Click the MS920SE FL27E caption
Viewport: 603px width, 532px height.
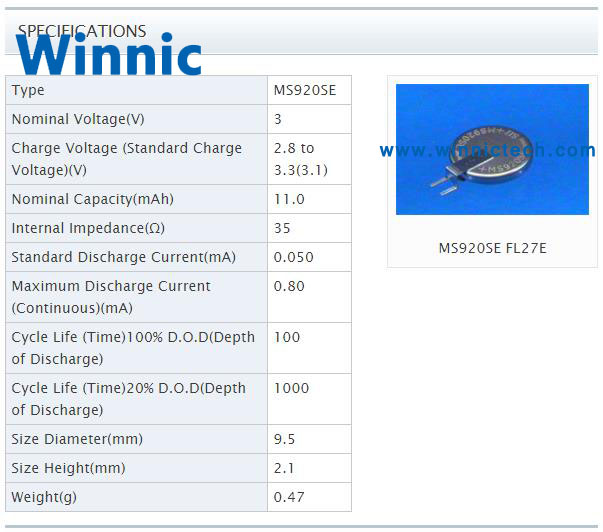click(492, 248)
